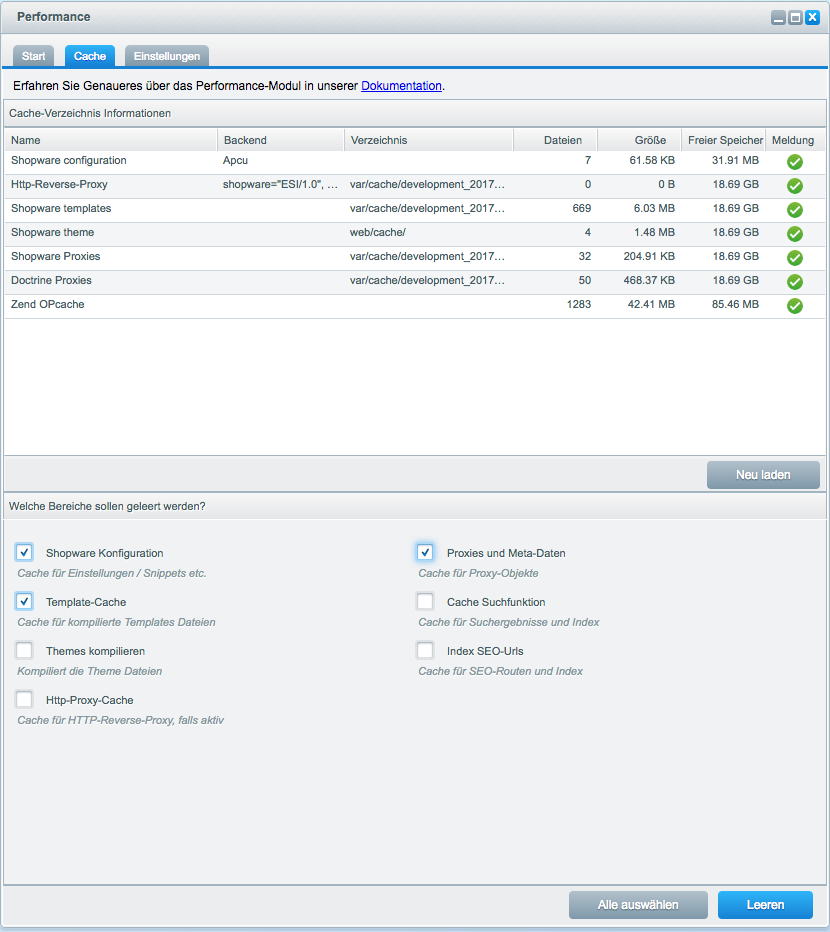Open the Start tab
This screenshot has height=932, width=830.
[x=33, y=56]
